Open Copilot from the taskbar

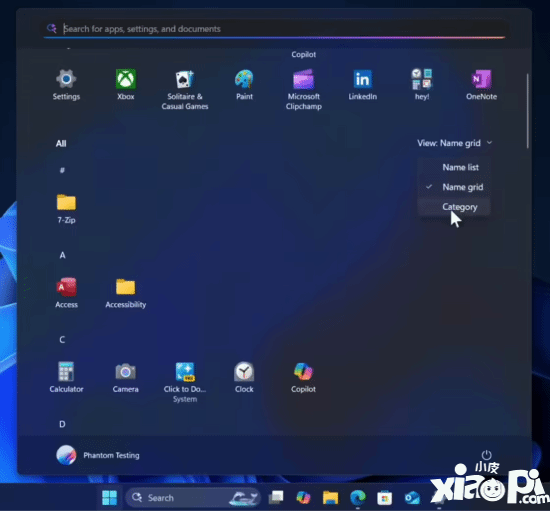point(303,497)
